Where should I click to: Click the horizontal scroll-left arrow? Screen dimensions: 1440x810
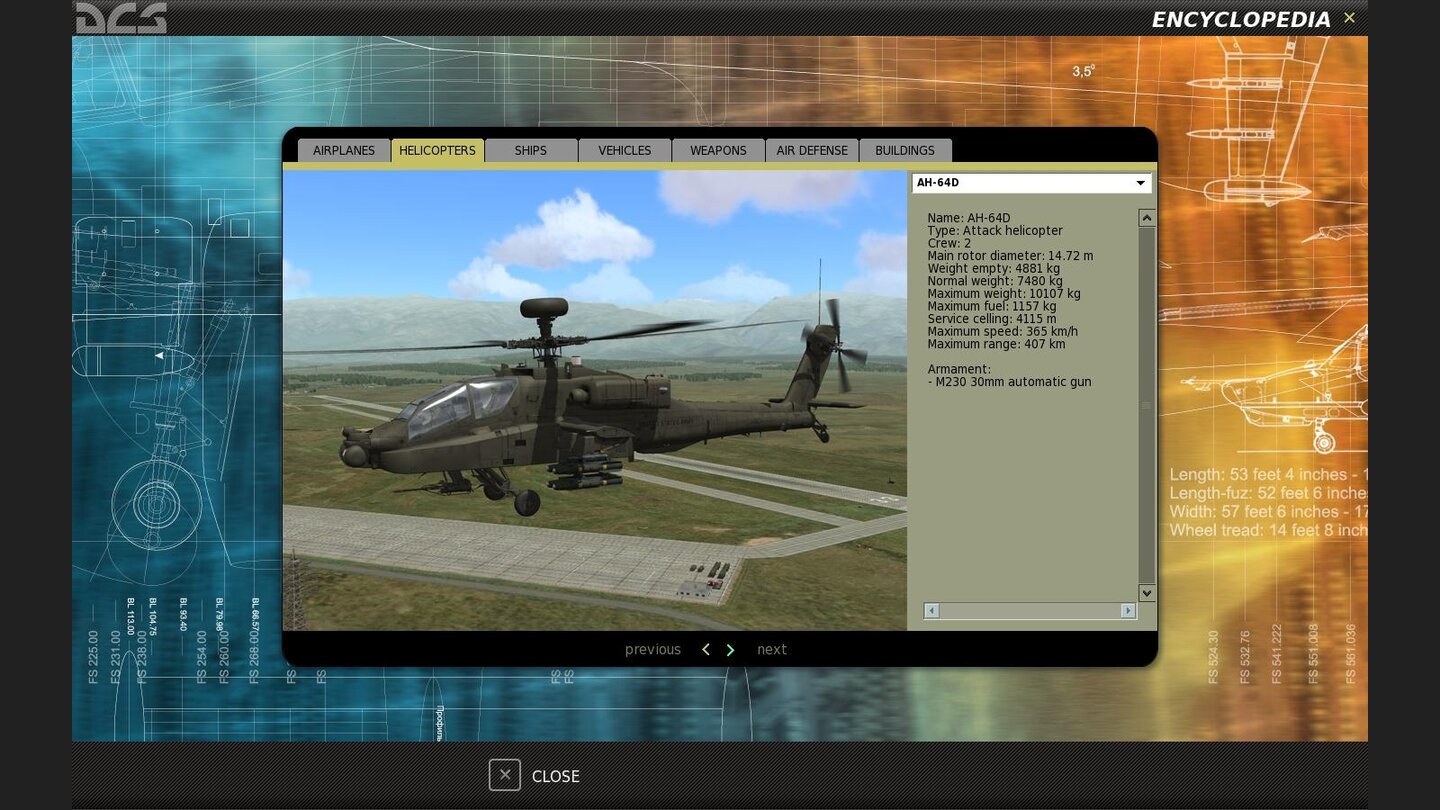(931, 611)
